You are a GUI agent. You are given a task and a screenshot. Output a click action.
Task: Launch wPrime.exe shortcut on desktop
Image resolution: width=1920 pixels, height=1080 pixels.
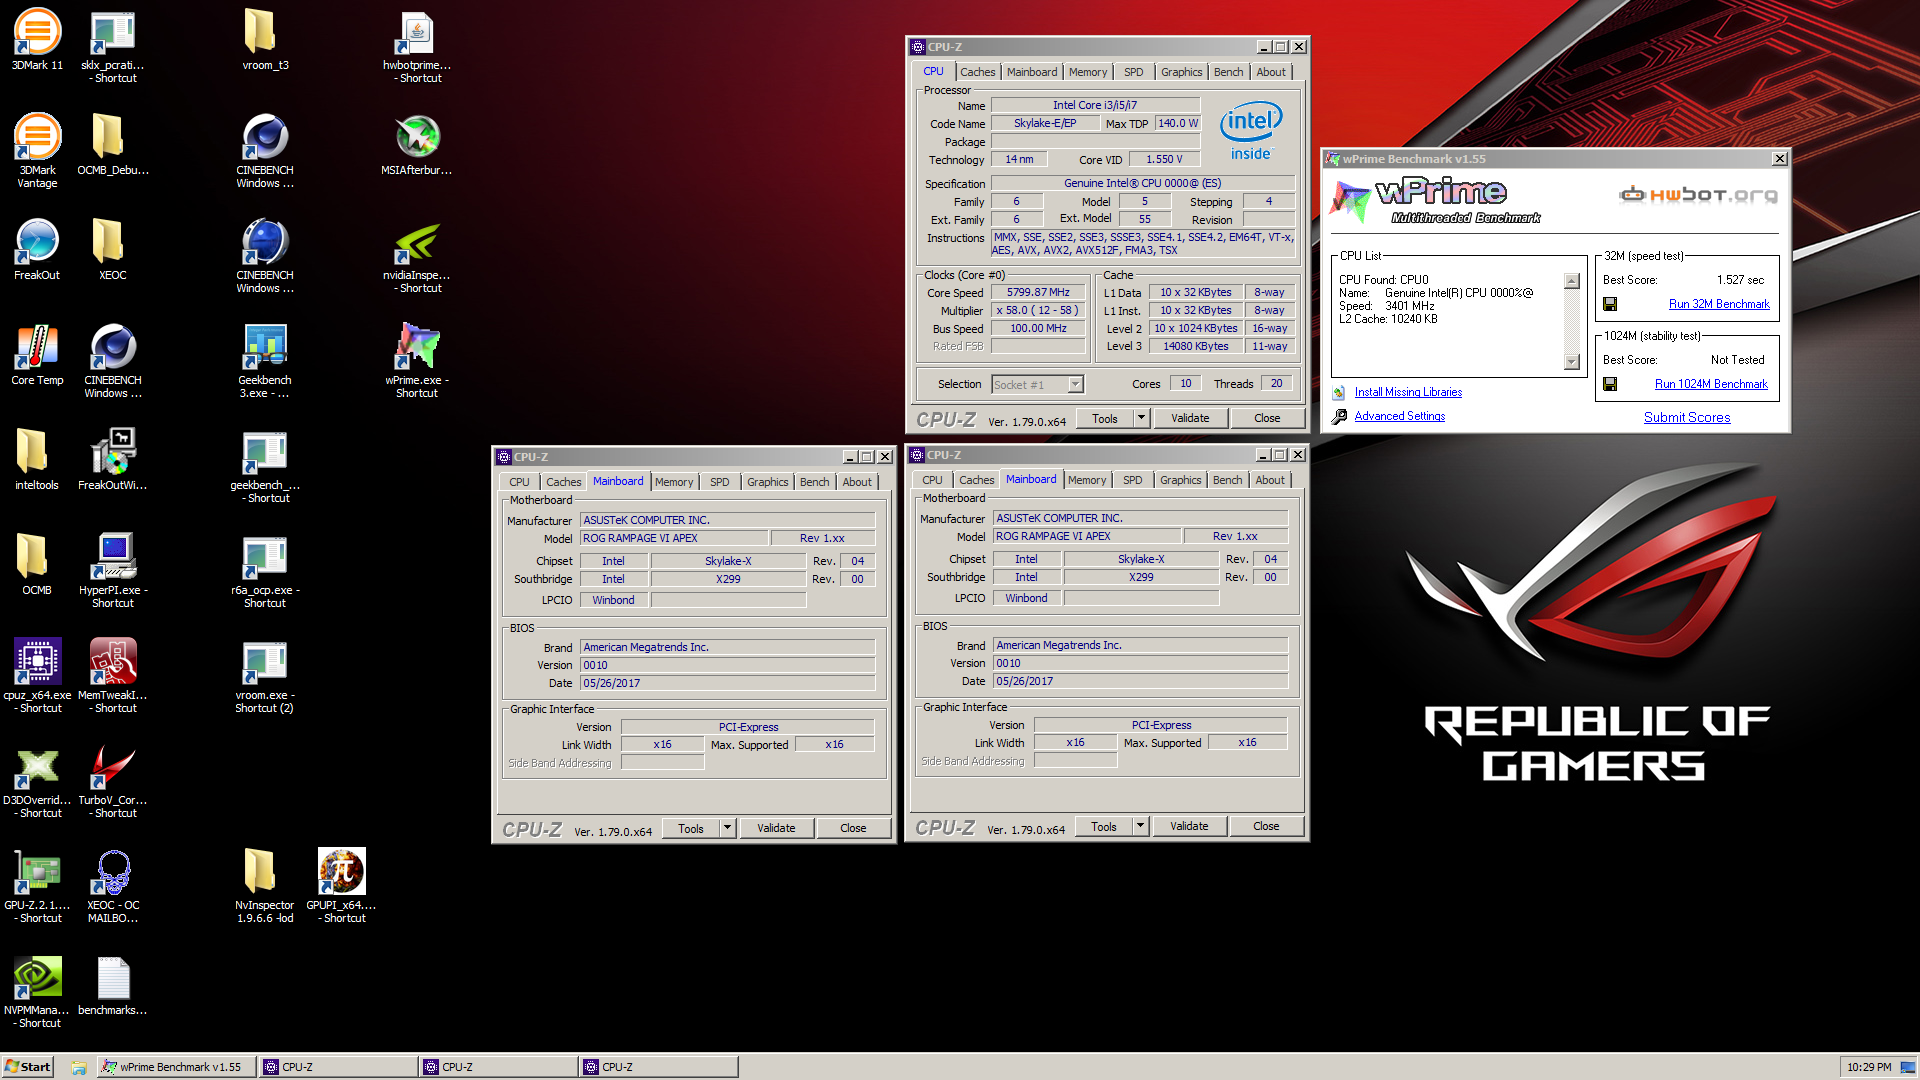(x=417, y=347)
